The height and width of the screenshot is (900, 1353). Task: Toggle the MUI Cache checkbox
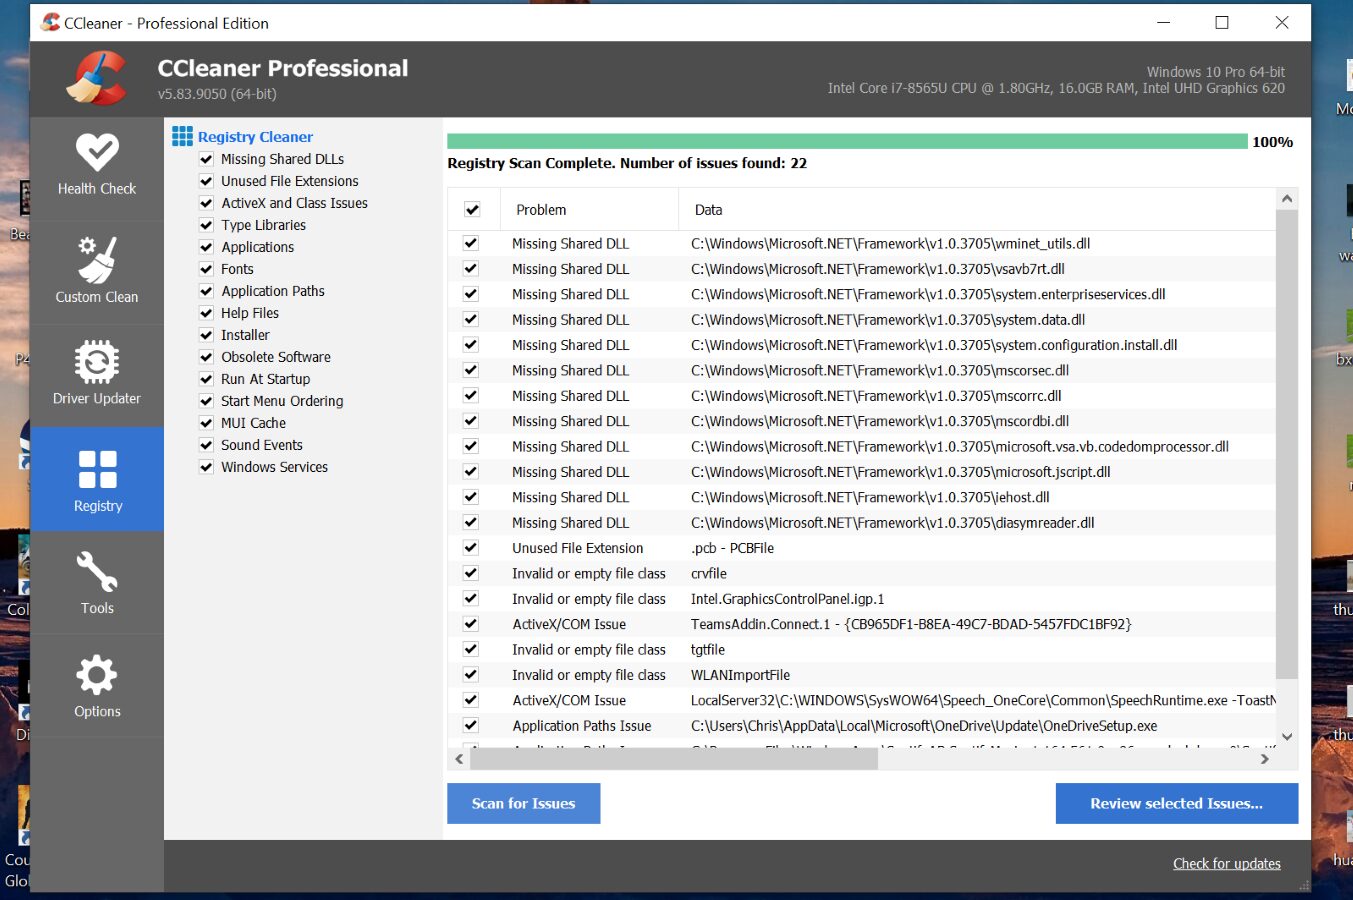pyautogui.click(x=206, y=423)
